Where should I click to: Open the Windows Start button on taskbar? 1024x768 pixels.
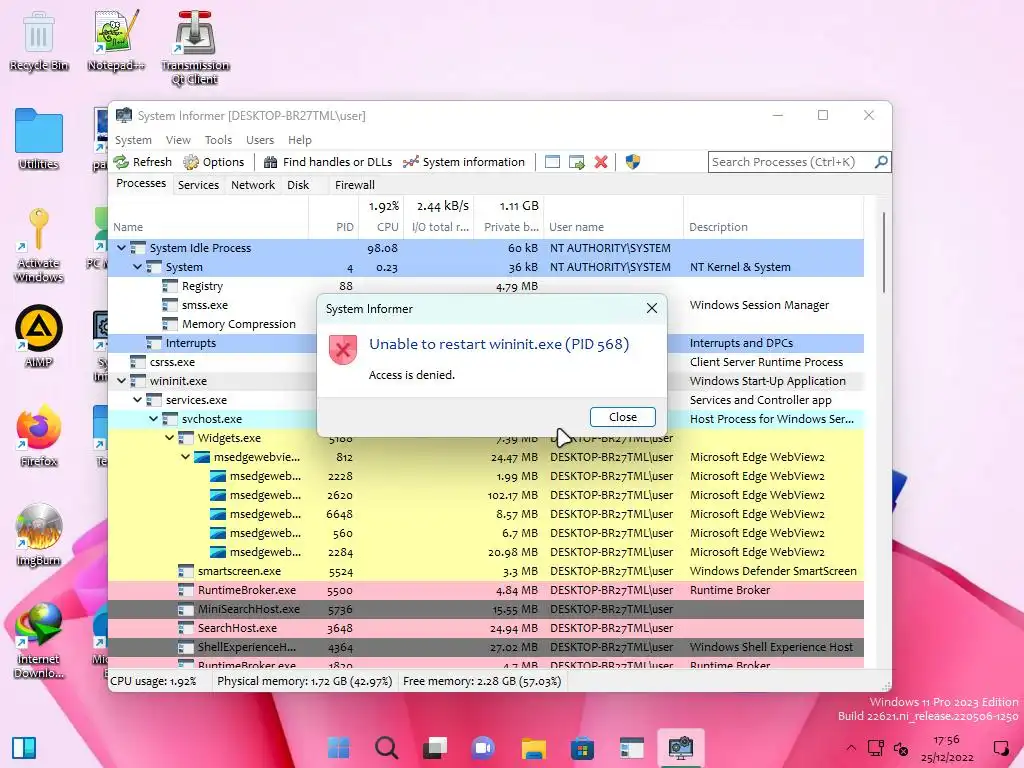338,748
